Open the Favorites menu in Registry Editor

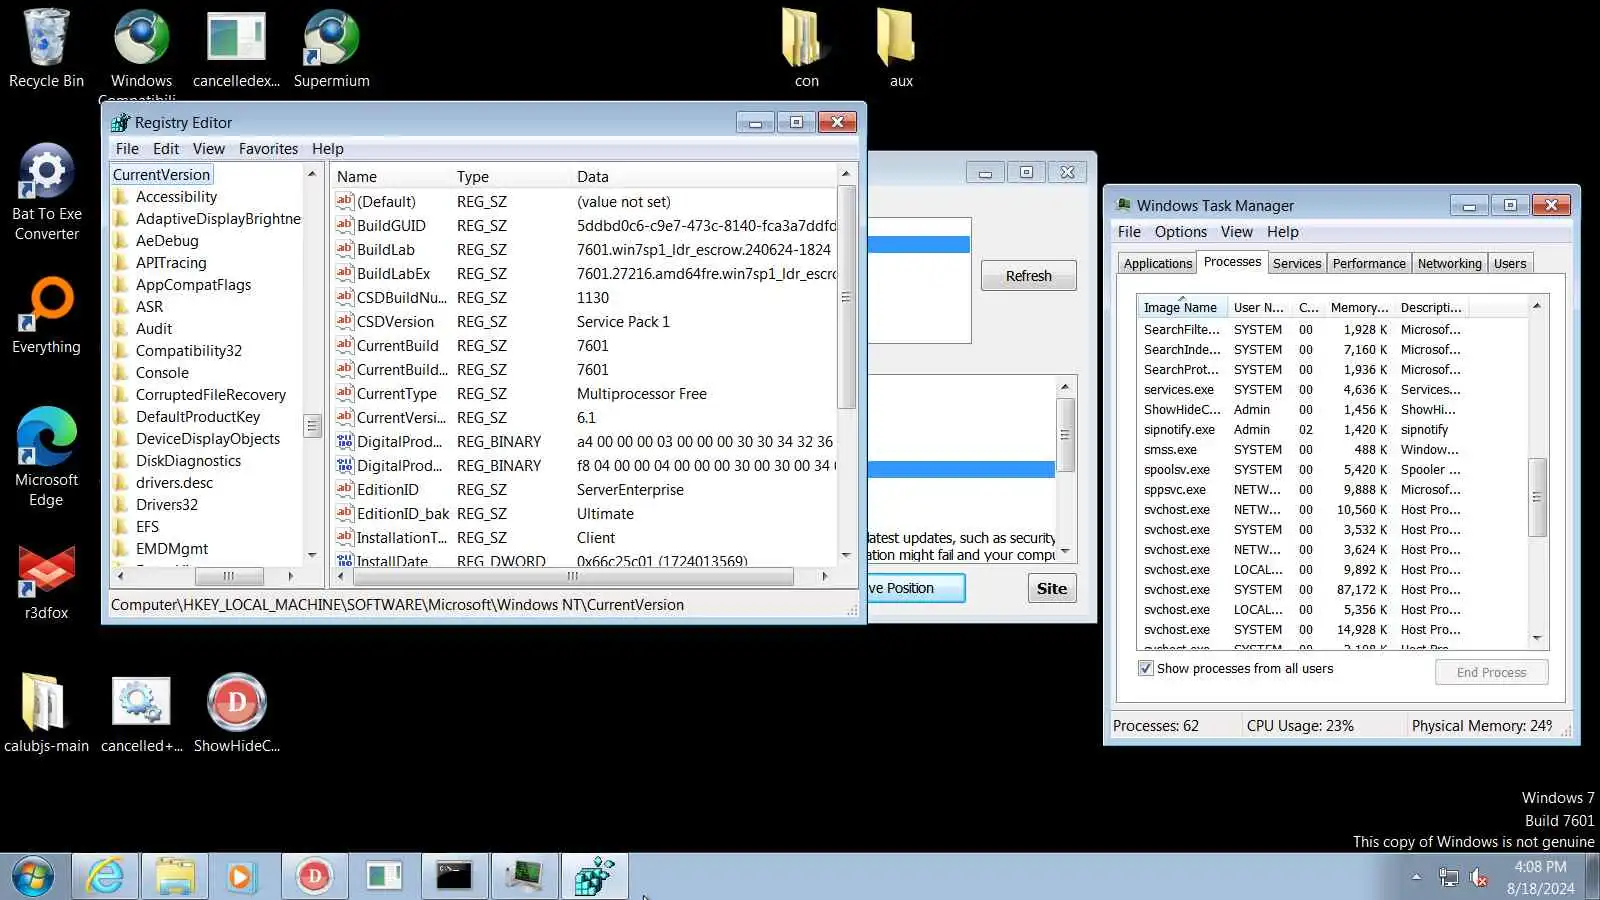click(268, 149)
